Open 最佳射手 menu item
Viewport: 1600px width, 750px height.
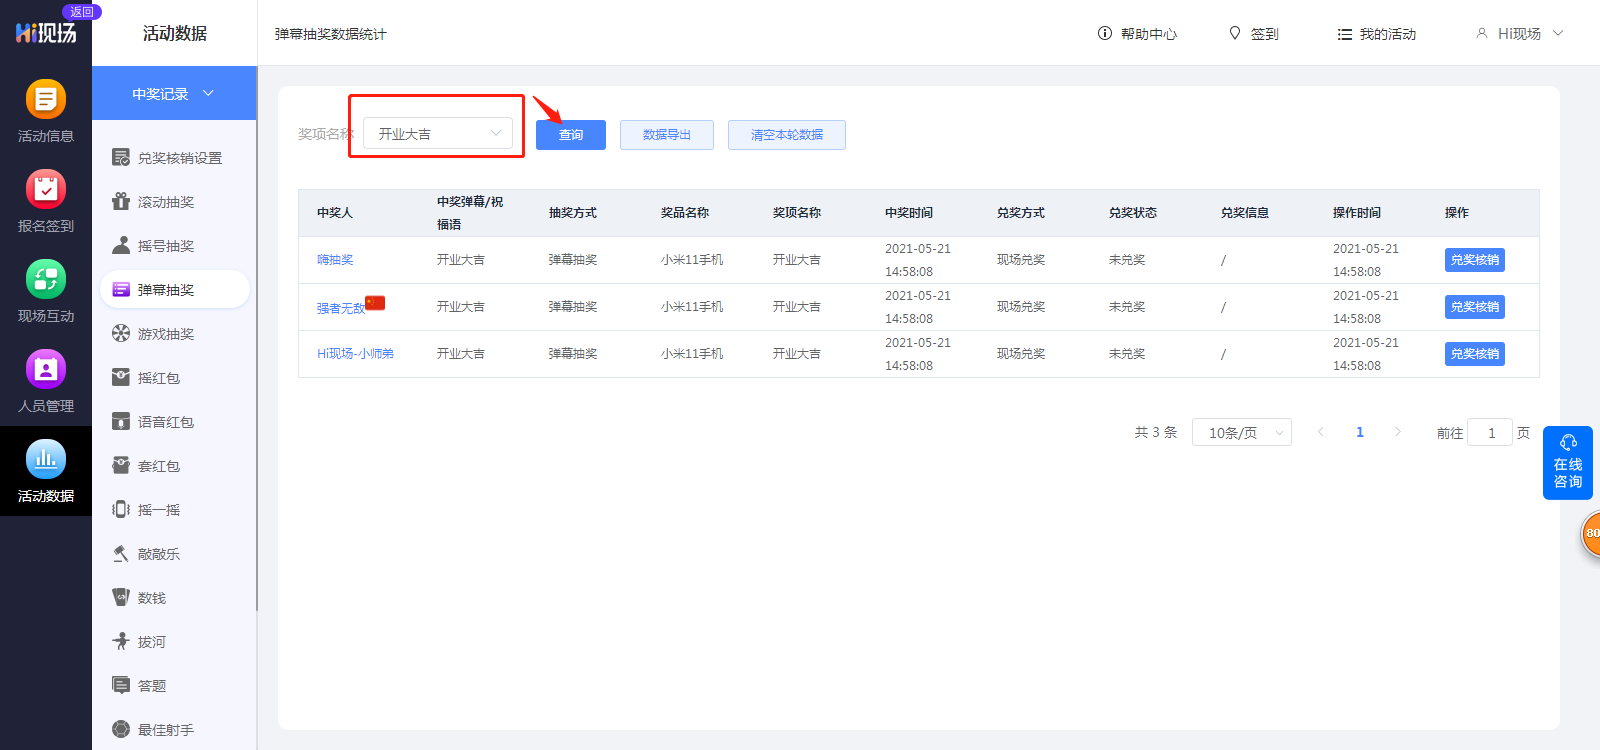click(176, 729)
